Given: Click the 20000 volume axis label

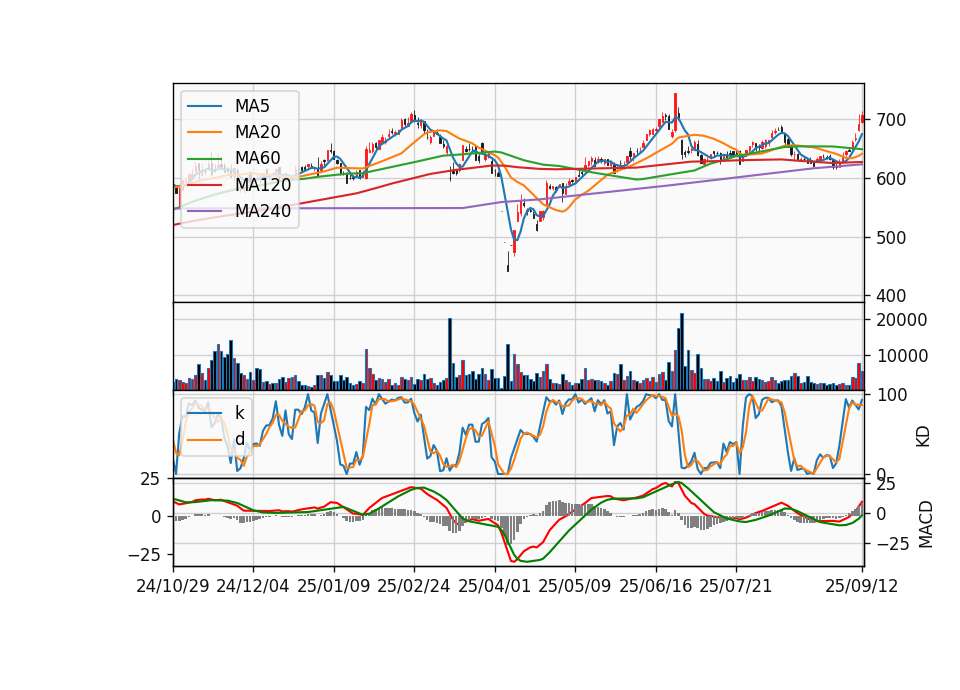Looking at the screenshot, I should (902, 320).
